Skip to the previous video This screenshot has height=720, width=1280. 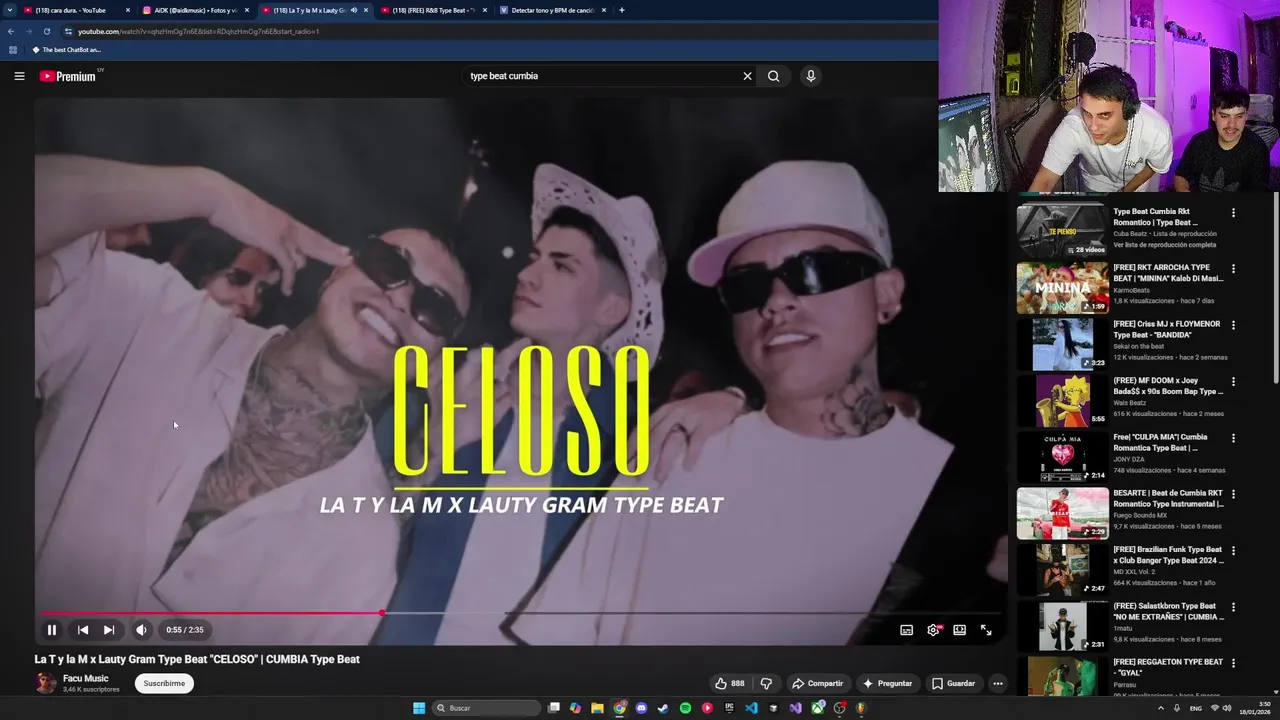click(x=83, y=630)
